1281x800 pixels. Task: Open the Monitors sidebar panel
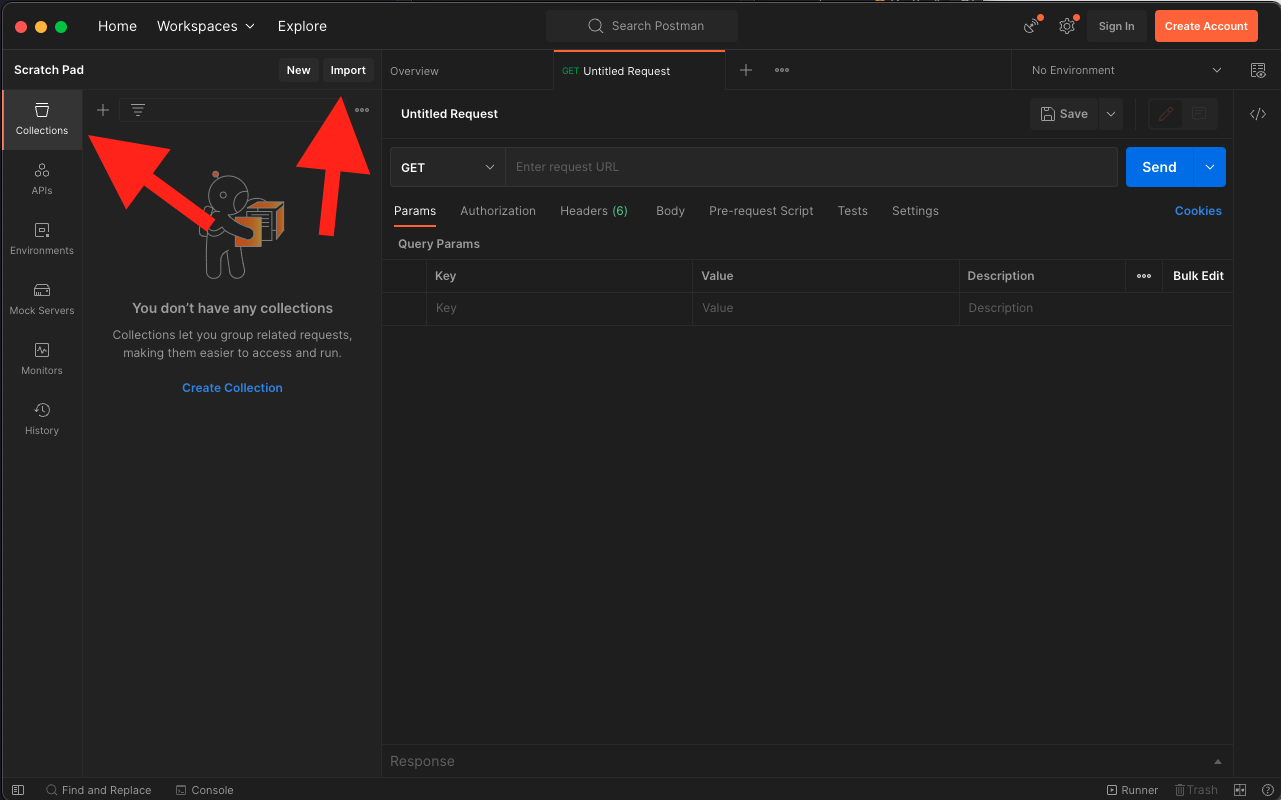[x=42, y=359]
